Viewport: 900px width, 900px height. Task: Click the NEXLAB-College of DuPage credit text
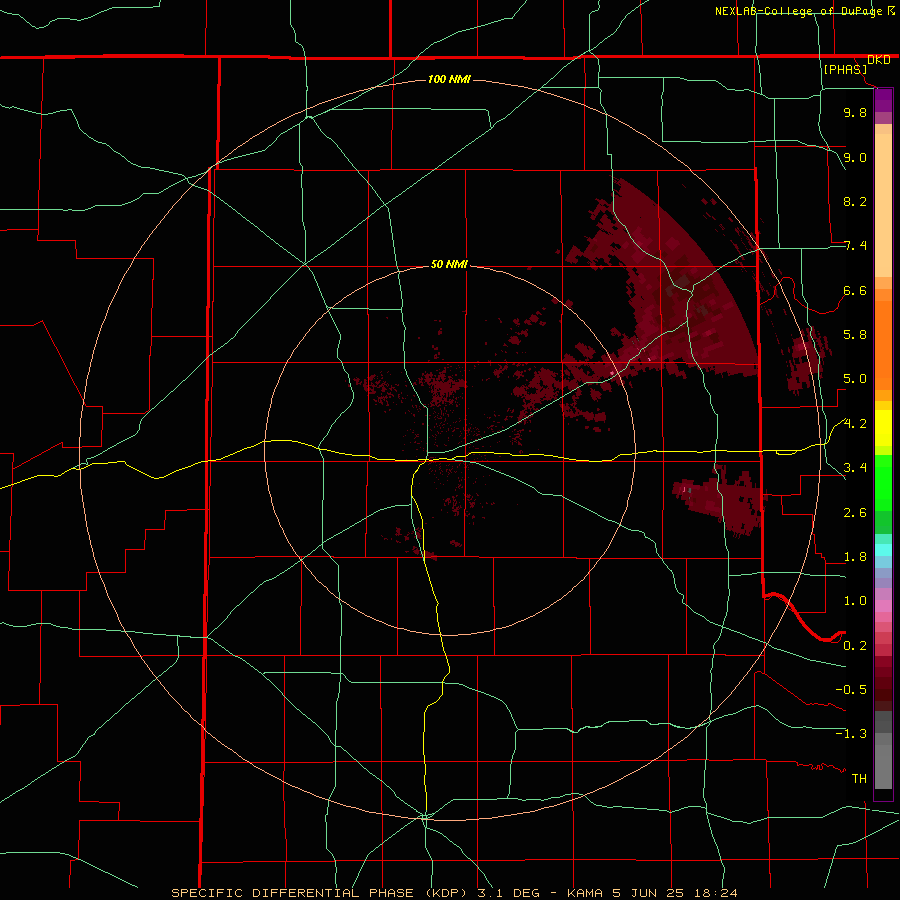798,11
